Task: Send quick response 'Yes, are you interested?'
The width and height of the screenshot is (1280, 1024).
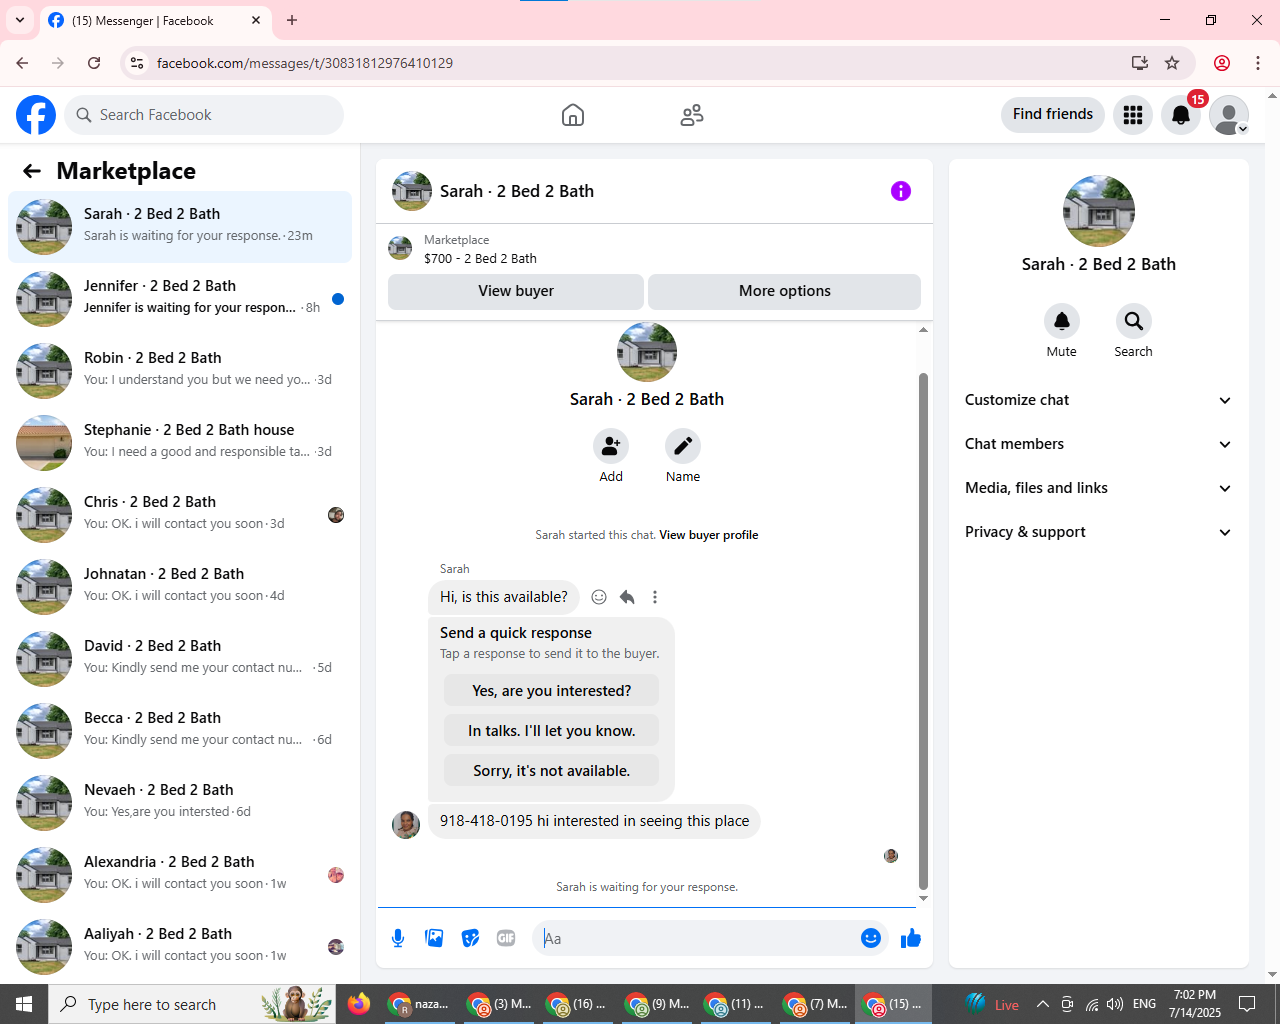Action: click(x=552, y=691)
